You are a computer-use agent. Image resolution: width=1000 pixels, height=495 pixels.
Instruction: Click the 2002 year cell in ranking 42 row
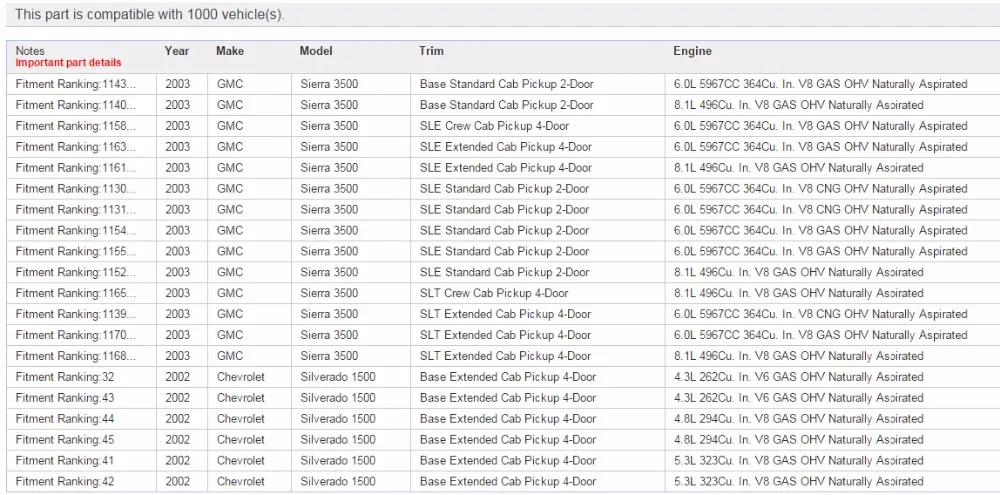click(x=182, y=481)
